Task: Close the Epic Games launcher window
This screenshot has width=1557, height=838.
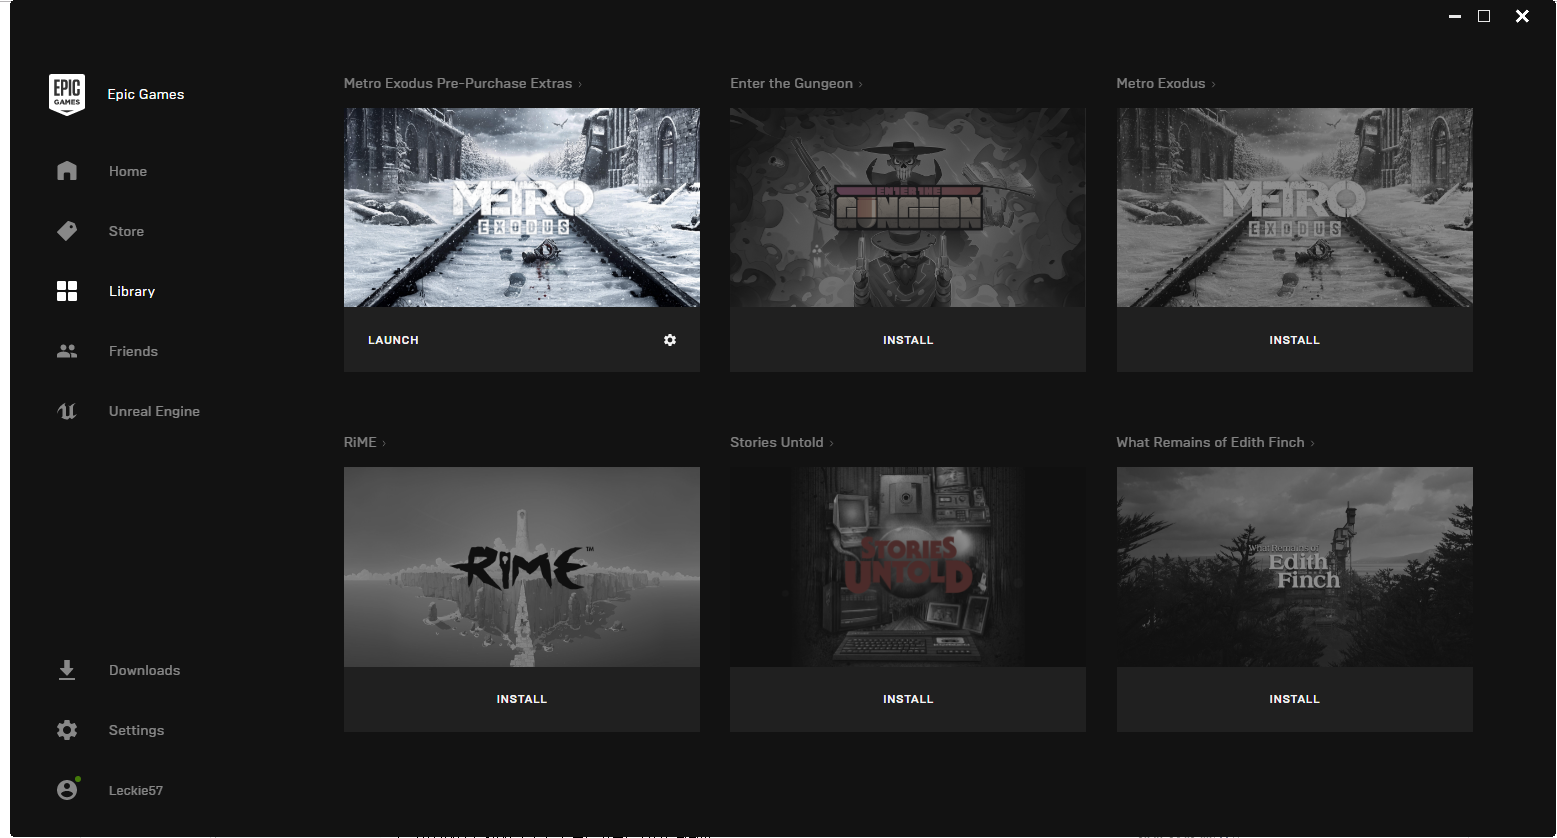Action: coord(1522,16)
